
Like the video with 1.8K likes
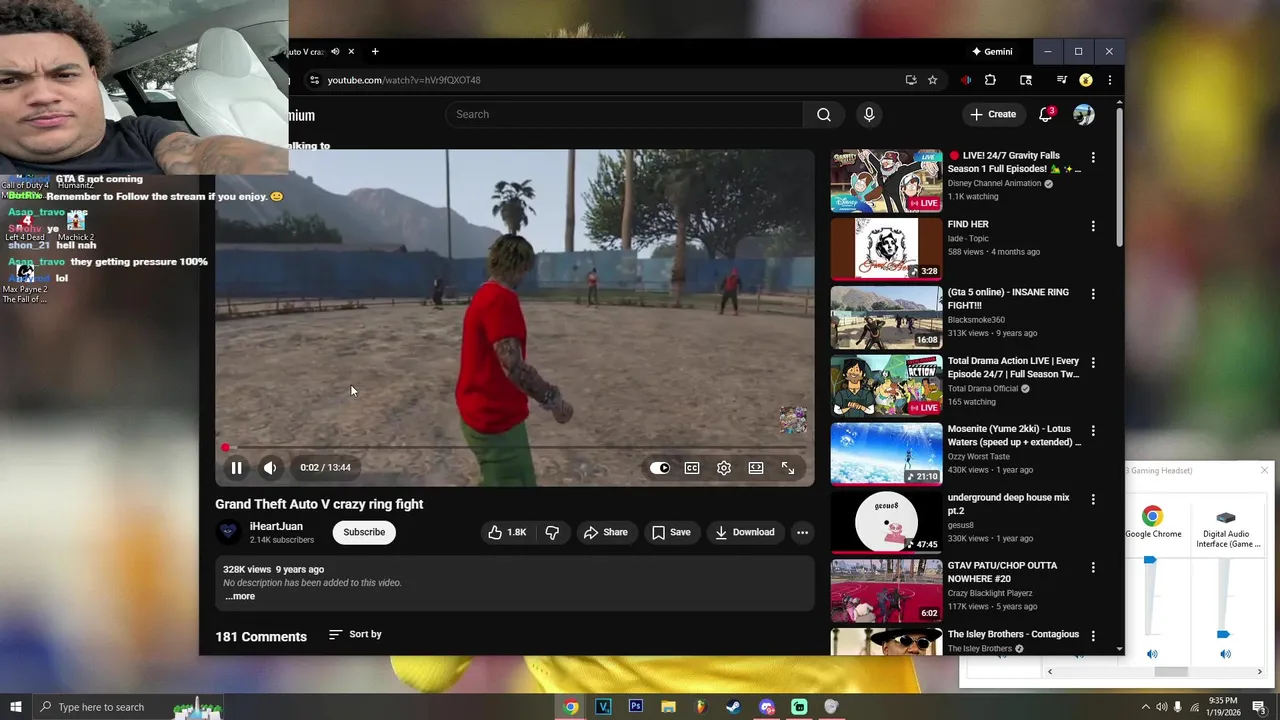(507, 532)
